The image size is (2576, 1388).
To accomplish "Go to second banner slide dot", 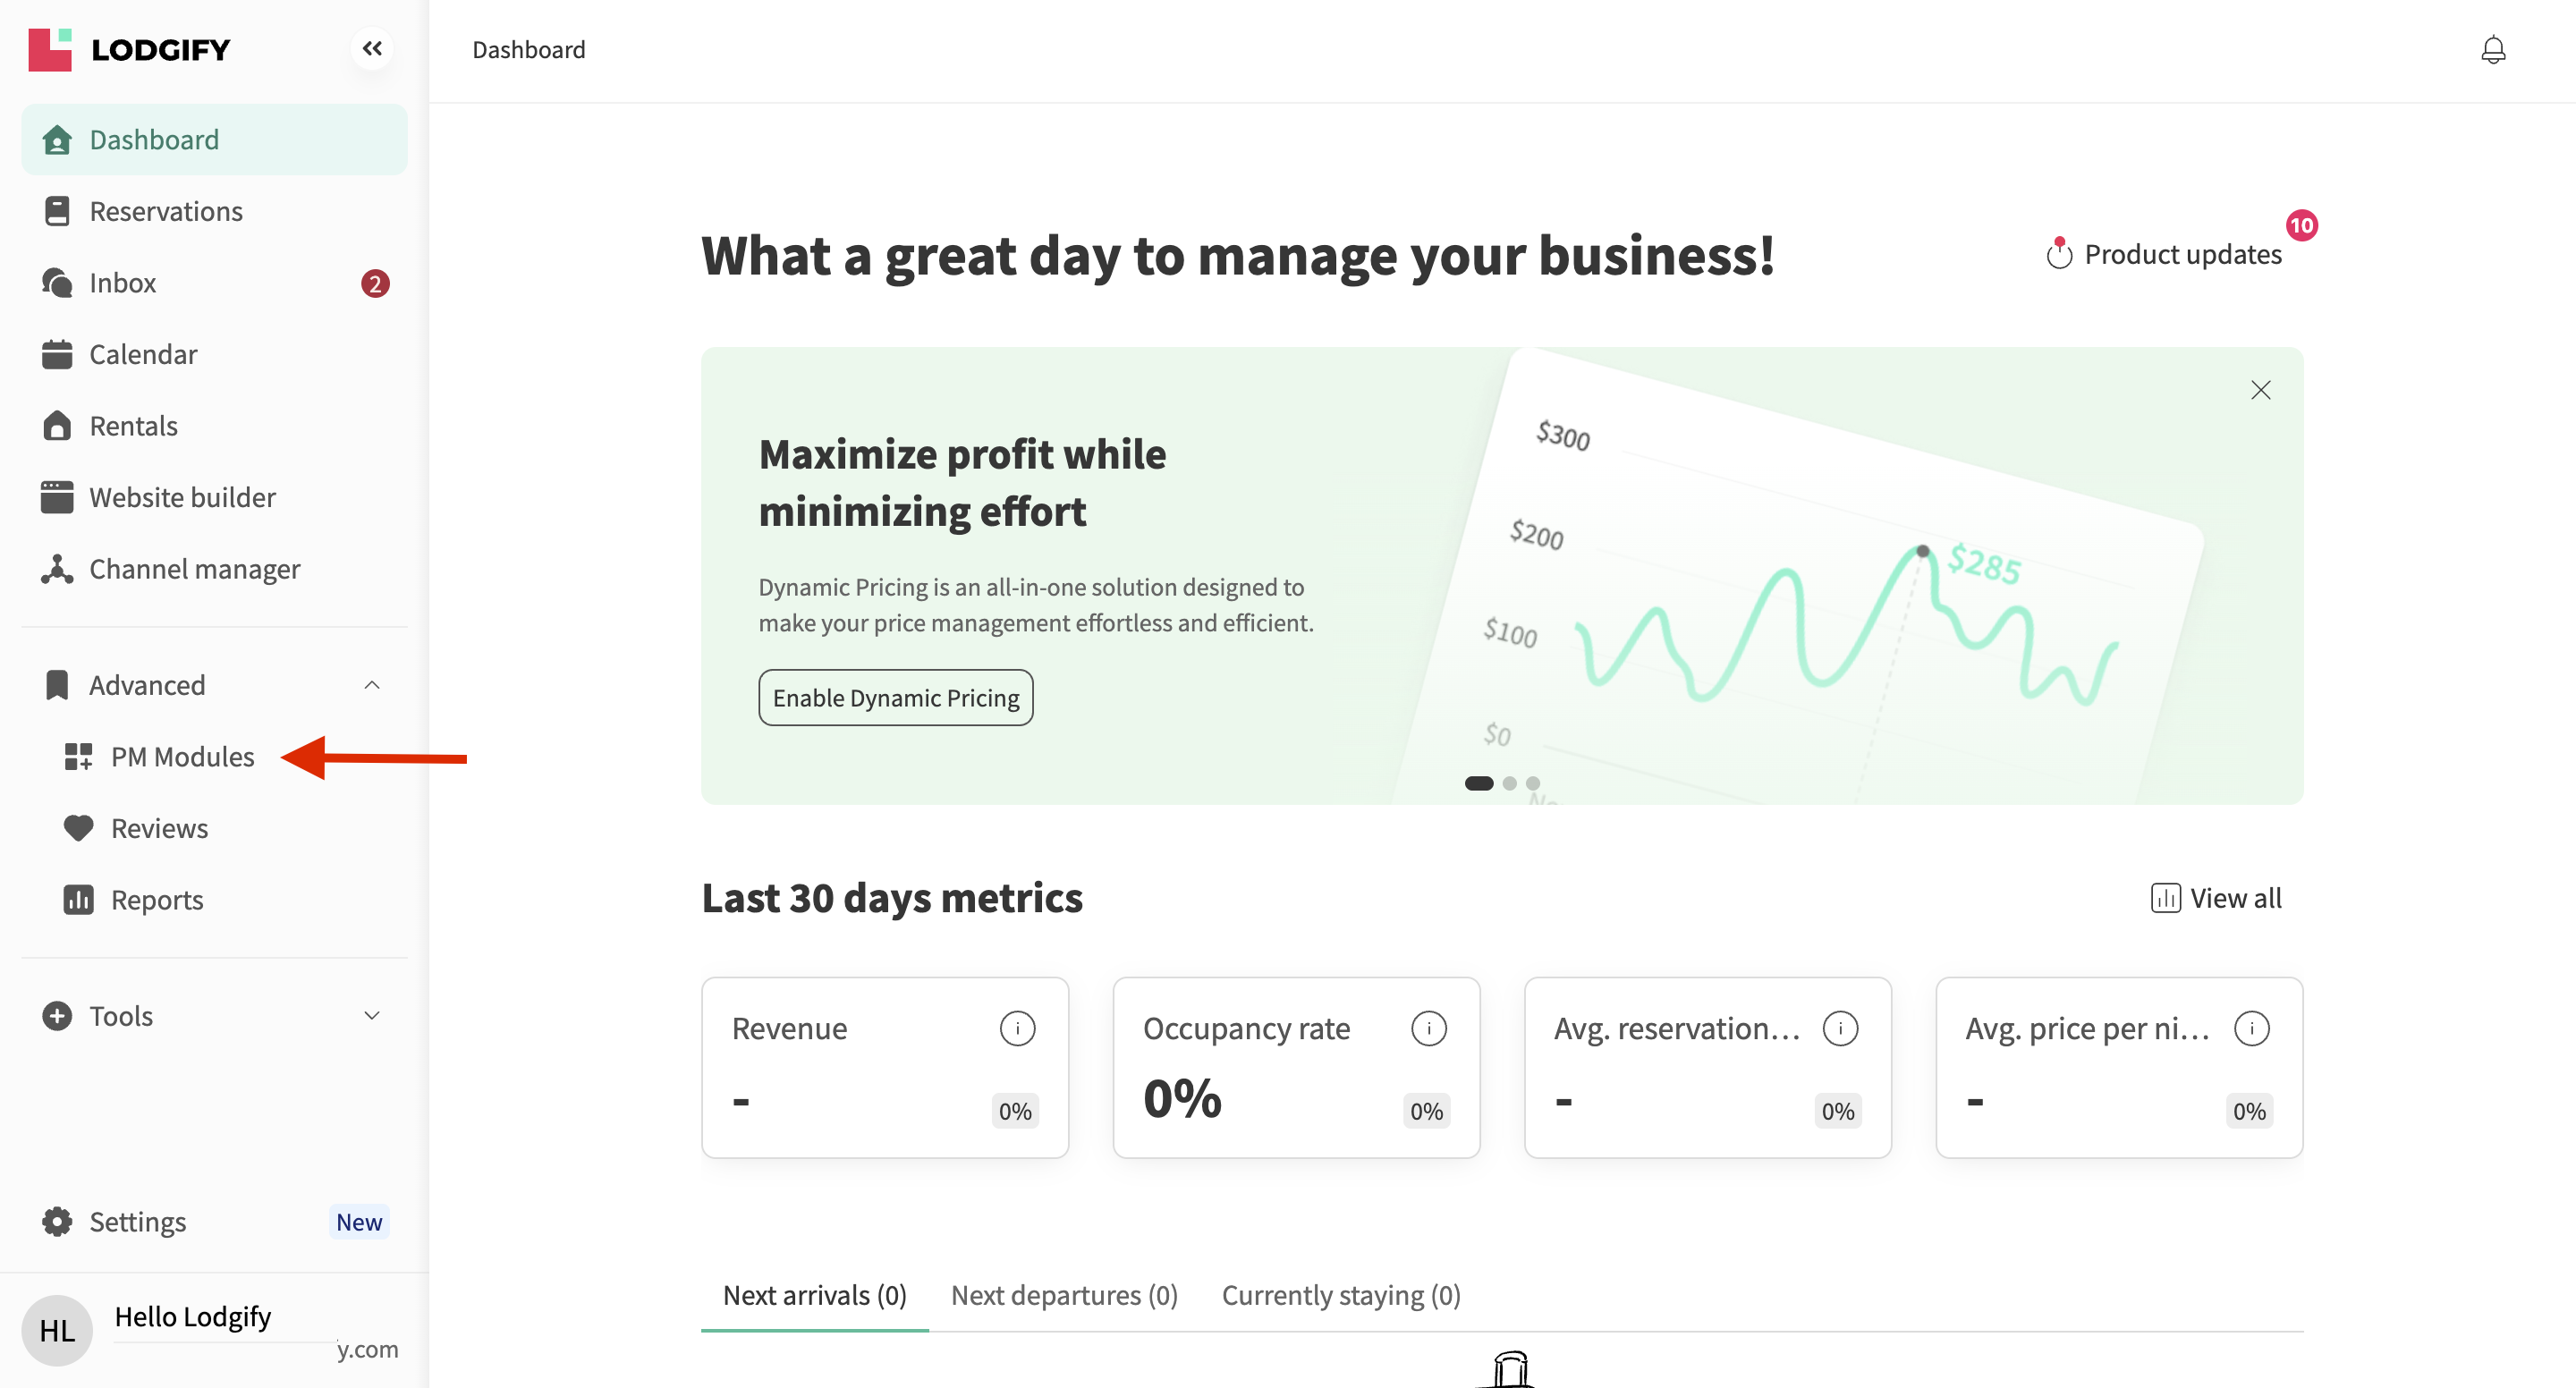I will [1509, 783].
